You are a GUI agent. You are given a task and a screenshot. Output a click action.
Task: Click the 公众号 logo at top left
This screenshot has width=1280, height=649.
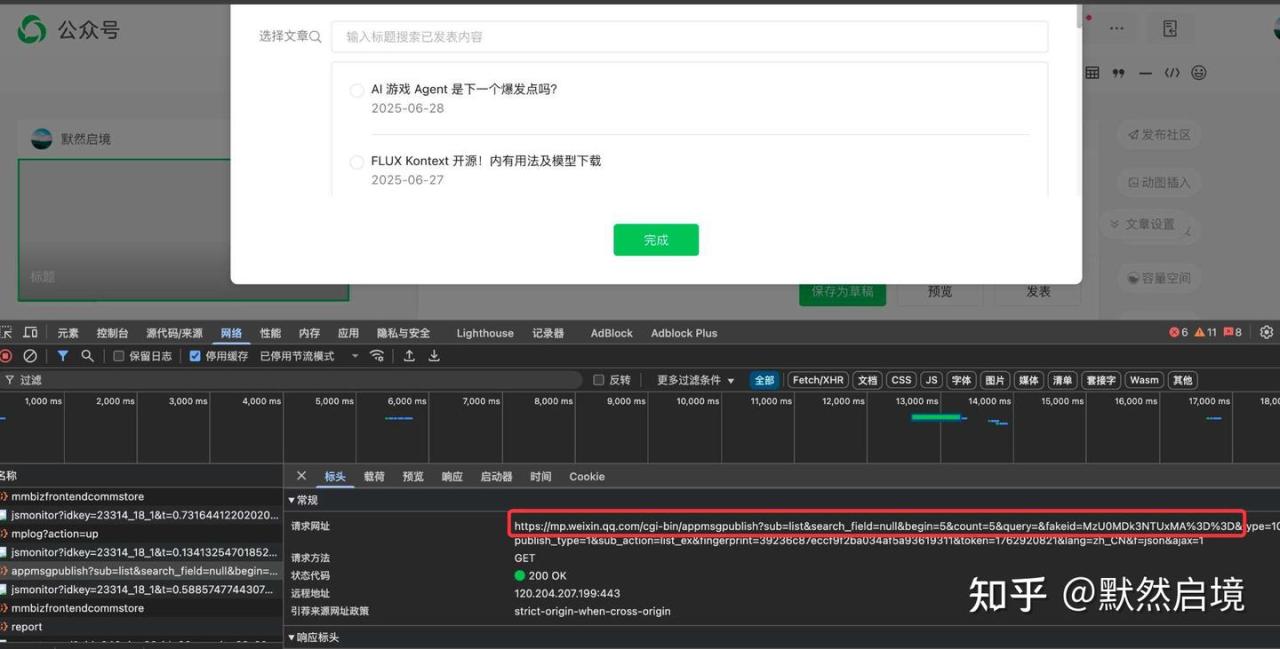tap(68, 30)
